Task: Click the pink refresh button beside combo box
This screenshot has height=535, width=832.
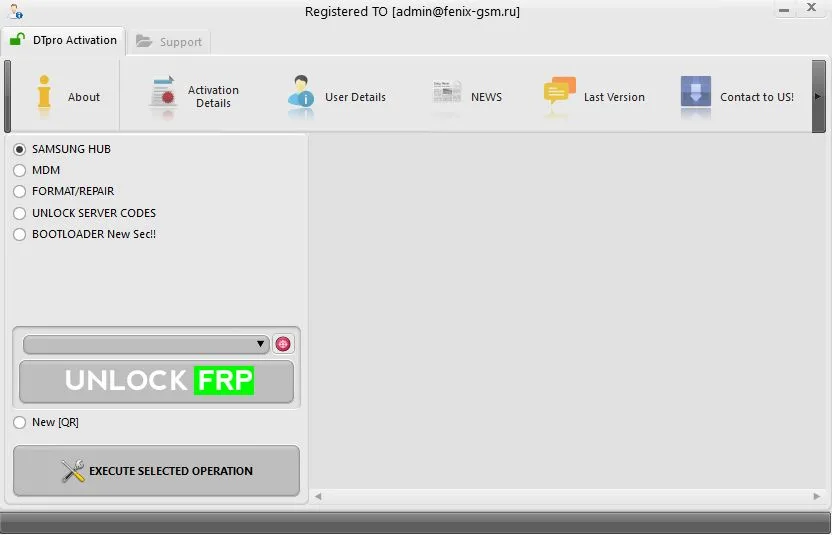Action: pyautogui.click(x=283, y=344)
